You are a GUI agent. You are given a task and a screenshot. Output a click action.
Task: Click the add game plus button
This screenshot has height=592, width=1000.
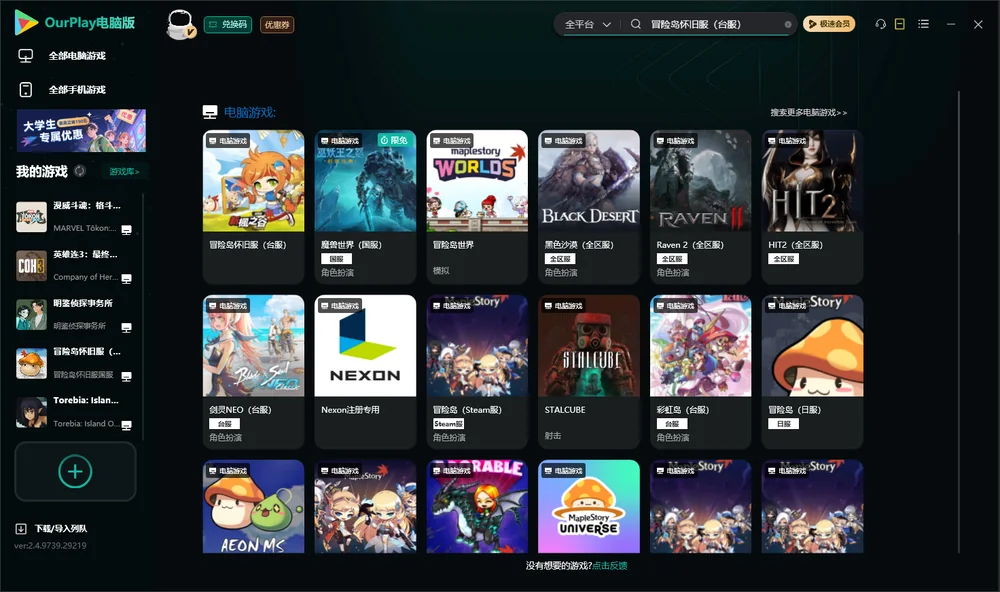75,471
